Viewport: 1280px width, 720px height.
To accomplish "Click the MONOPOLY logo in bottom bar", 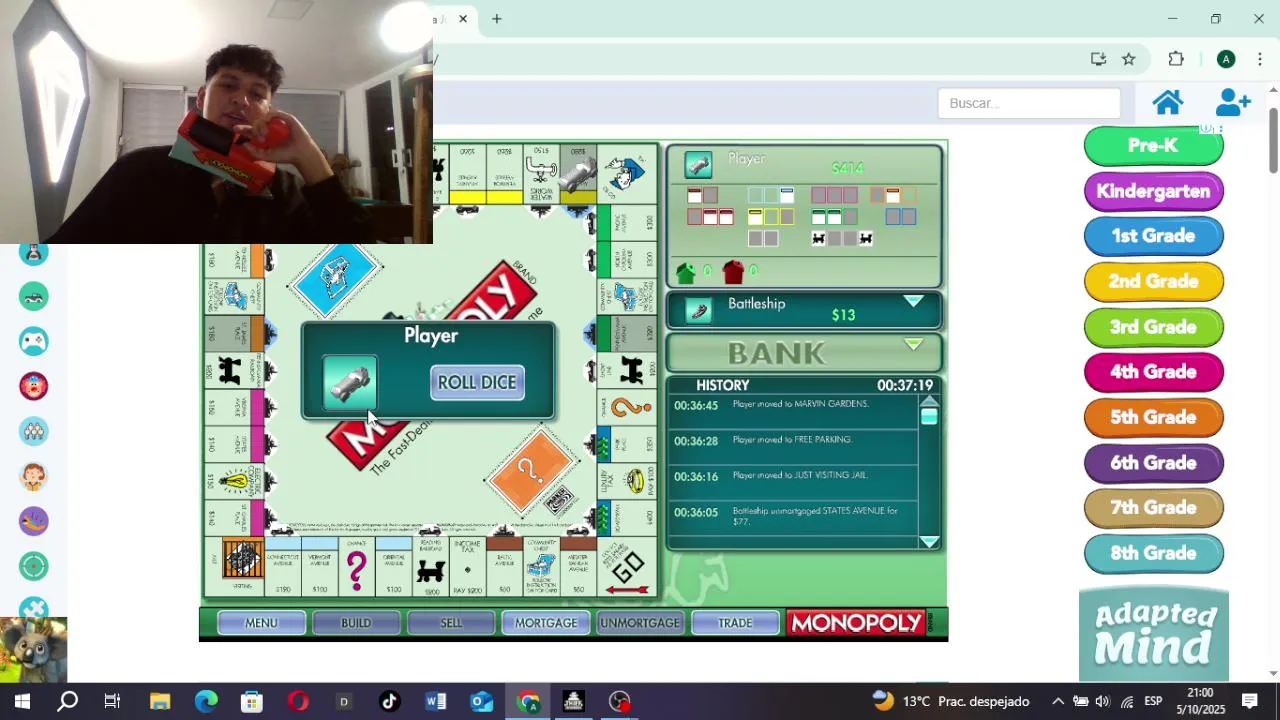I will 855,623.
